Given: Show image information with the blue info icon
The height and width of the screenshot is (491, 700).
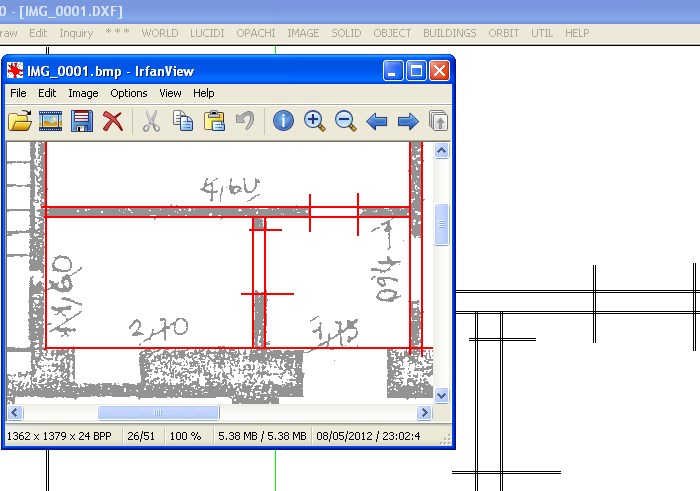Looking at the screenshot, I should (x=283, y=121).
